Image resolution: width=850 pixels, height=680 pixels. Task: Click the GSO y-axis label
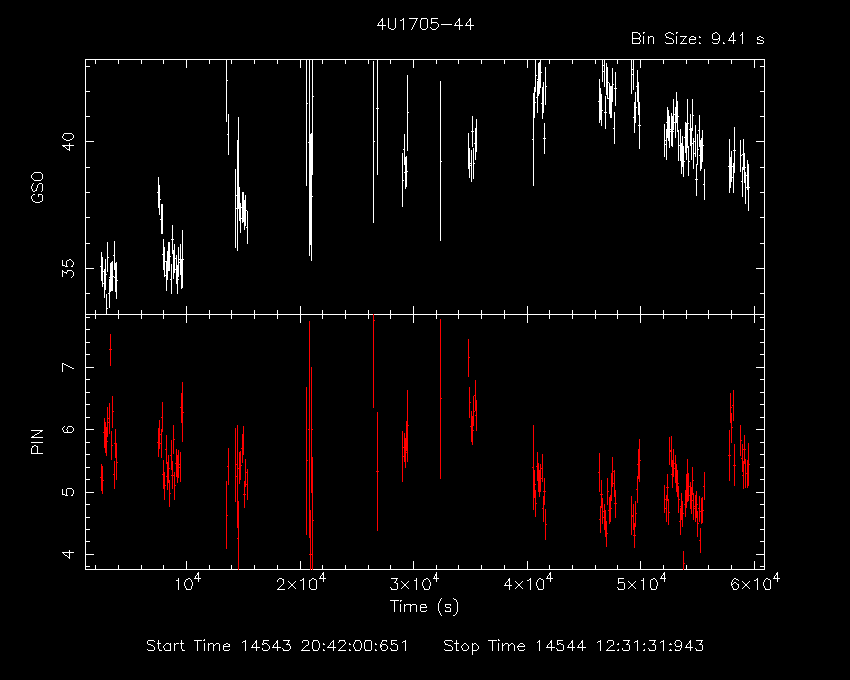(37, 187)
